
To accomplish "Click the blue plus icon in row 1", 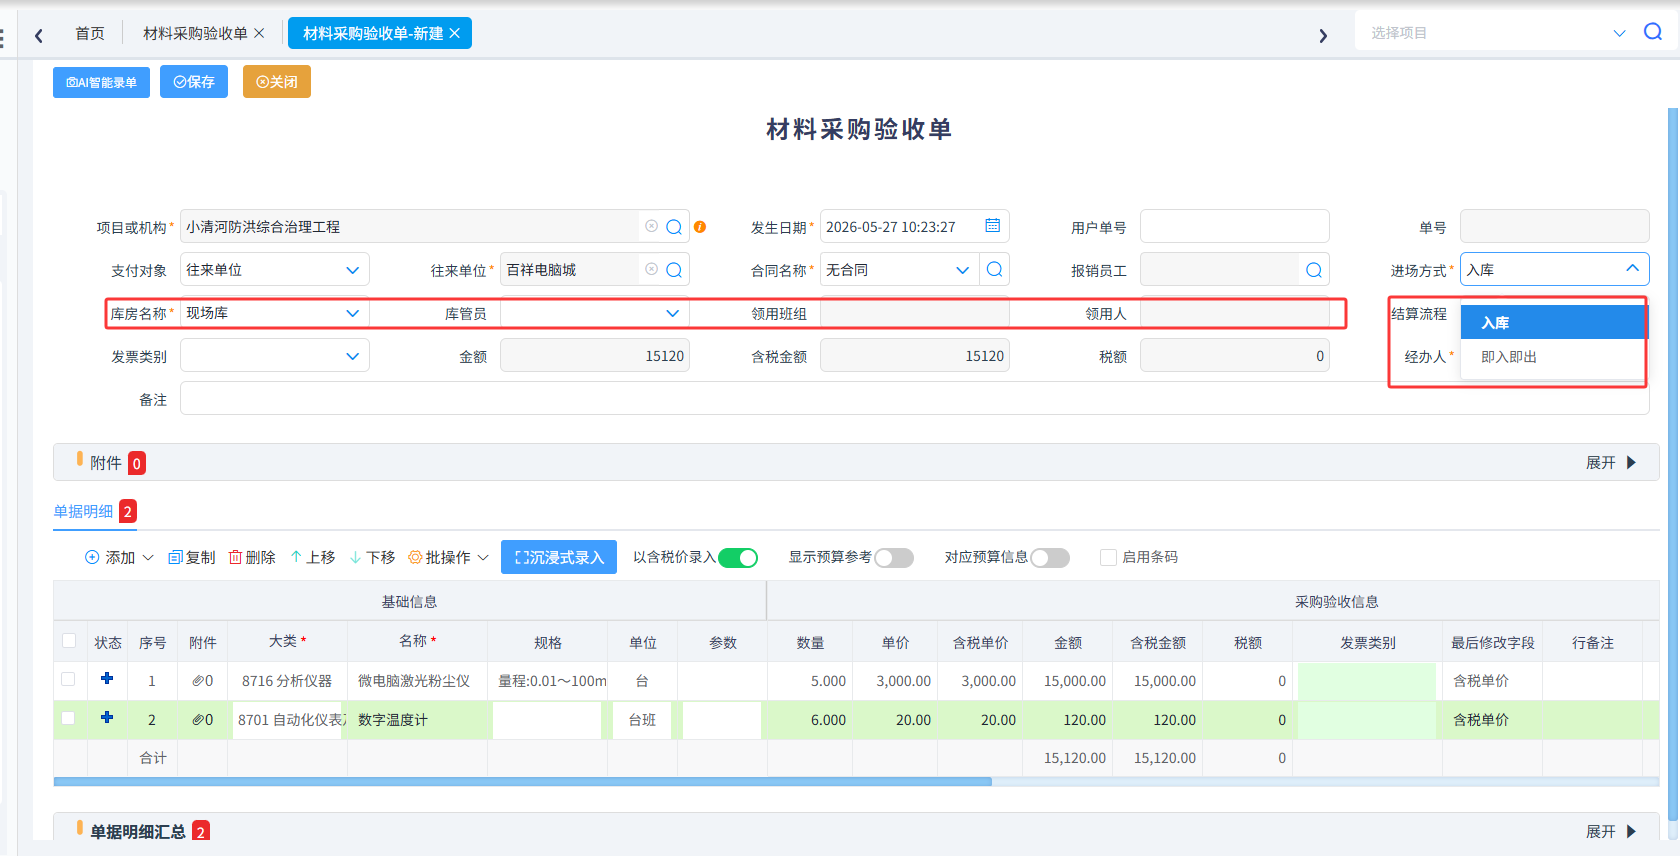I will click(107, 678).
